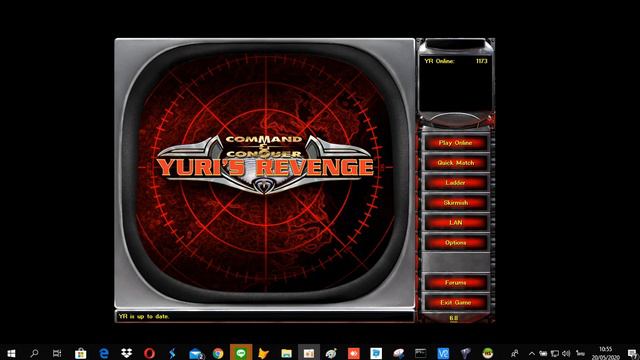Launch Microsoft Edge from taskbar
The image size is (640, 360).
[104, 353]
